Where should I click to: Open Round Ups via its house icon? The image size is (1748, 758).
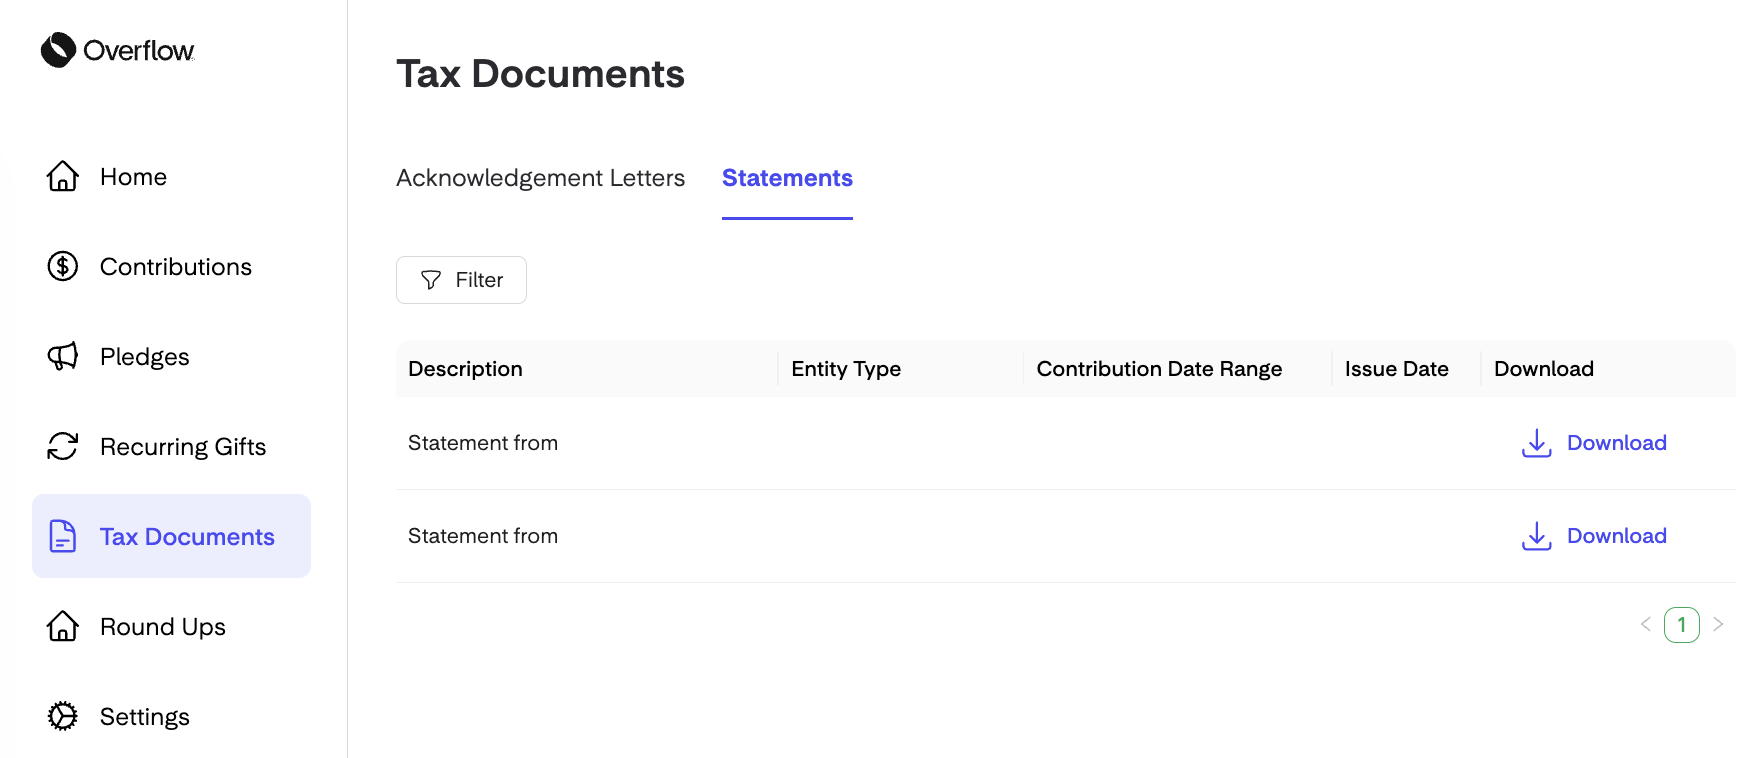pos(63,626)
